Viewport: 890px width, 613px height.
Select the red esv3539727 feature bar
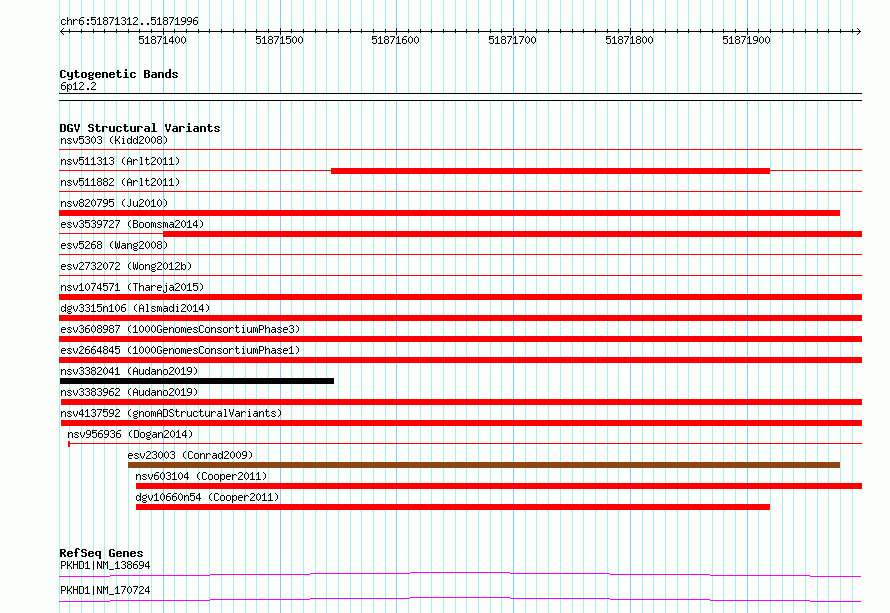(513, 234)
